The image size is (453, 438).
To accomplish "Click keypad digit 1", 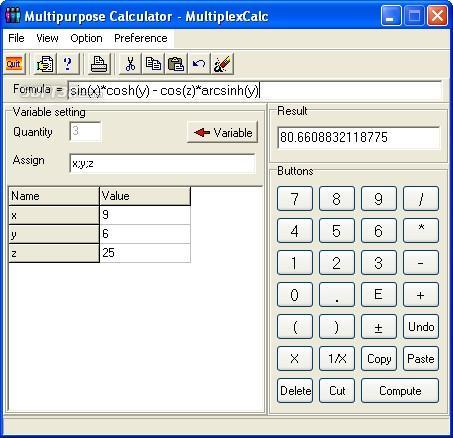I will point(295,263).
